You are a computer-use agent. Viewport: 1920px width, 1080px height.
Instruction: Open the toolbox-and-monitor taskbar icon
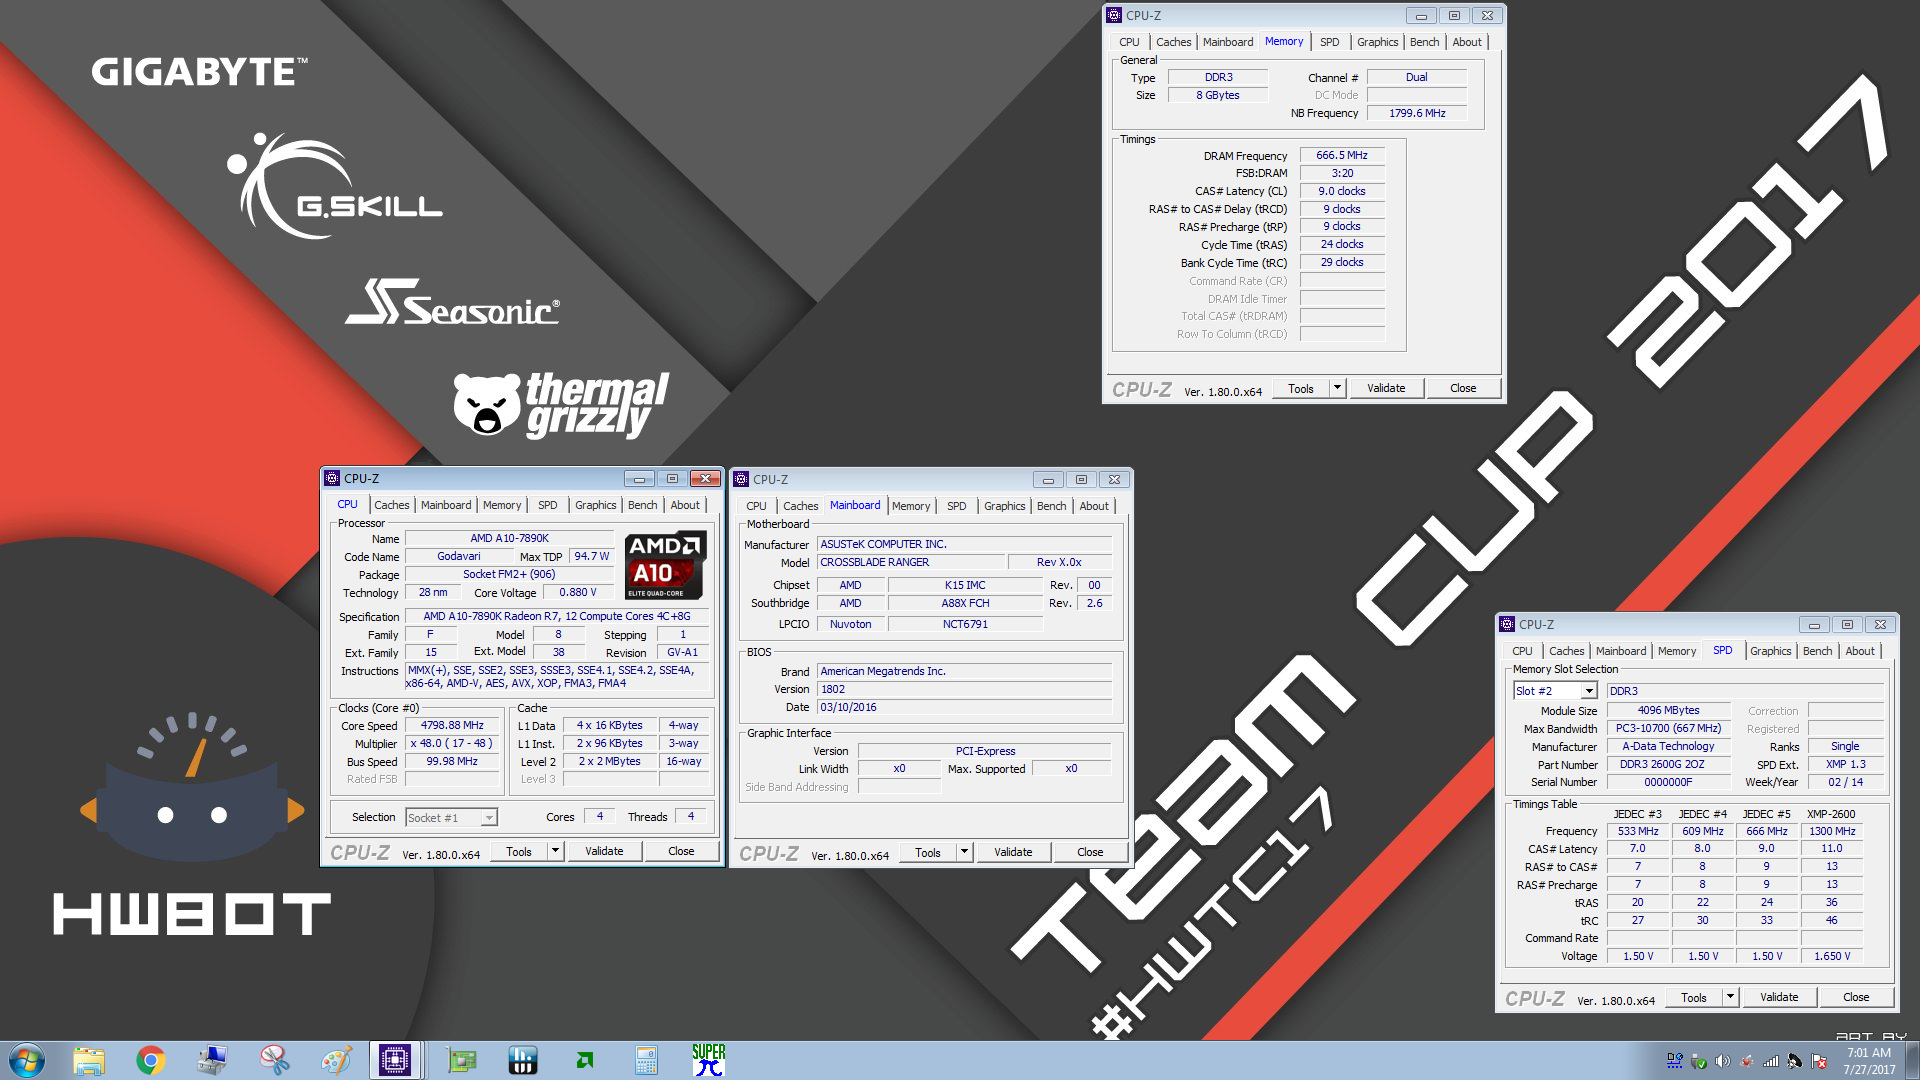[212, 1060]
